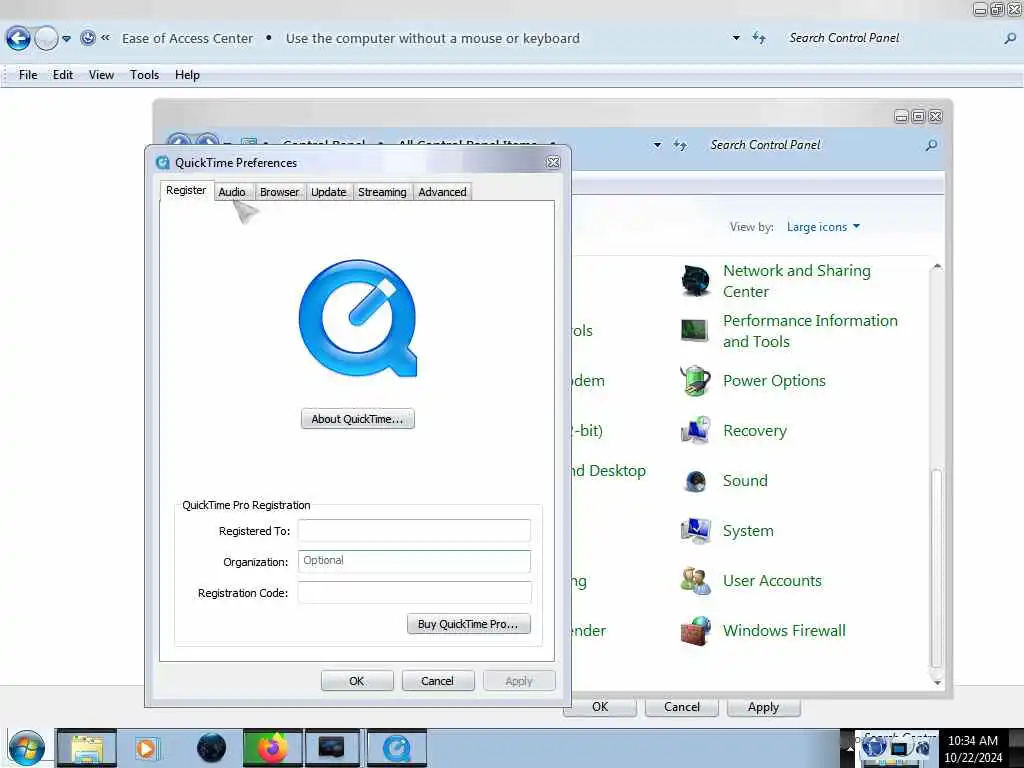Open Firefox from the taskbar
This screenshot has width=1024, height=768.
pos(272,748)
